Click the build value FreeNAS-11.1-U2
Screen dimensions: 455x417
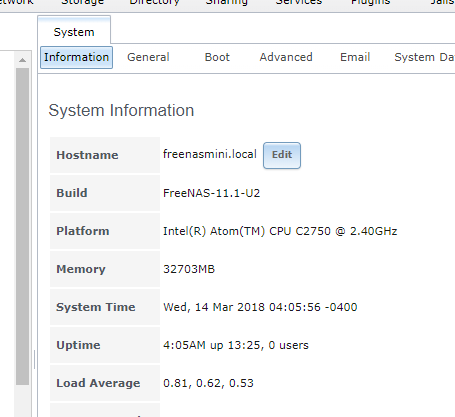(x=211, y=193)
